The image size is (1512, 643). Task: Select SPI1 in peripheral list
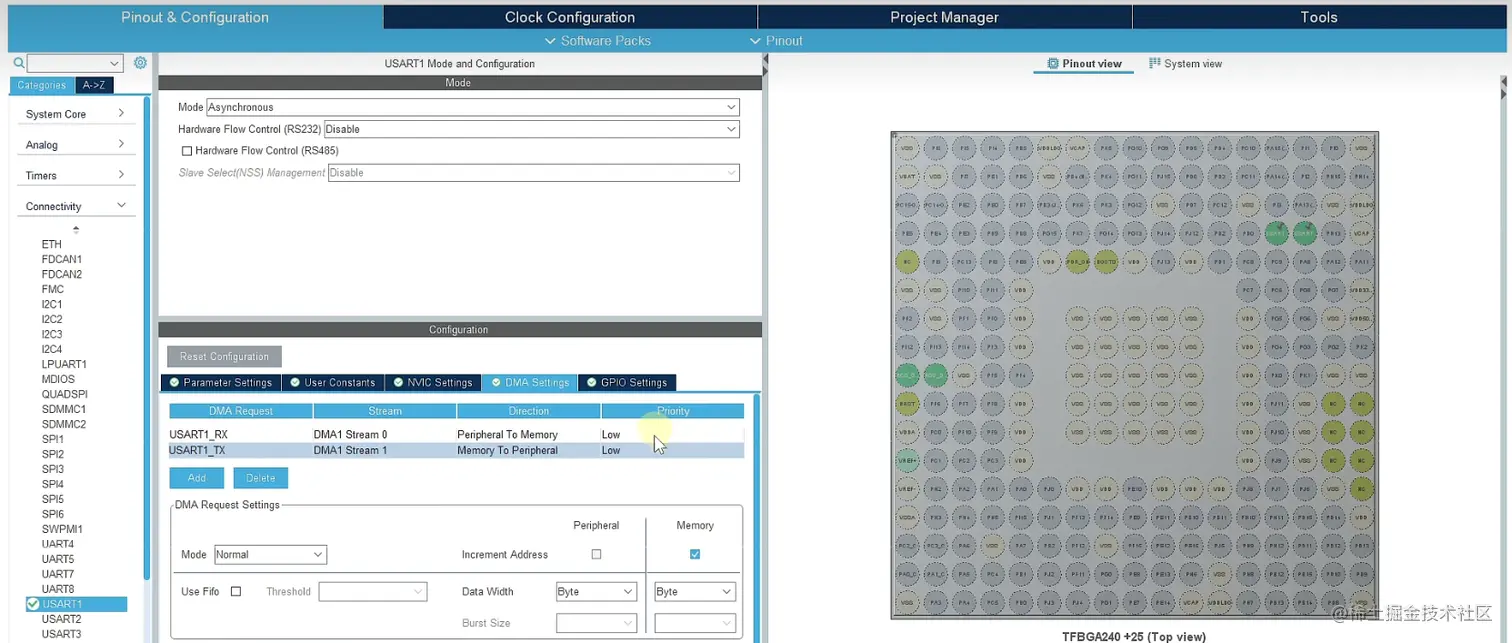click(53, 439)
